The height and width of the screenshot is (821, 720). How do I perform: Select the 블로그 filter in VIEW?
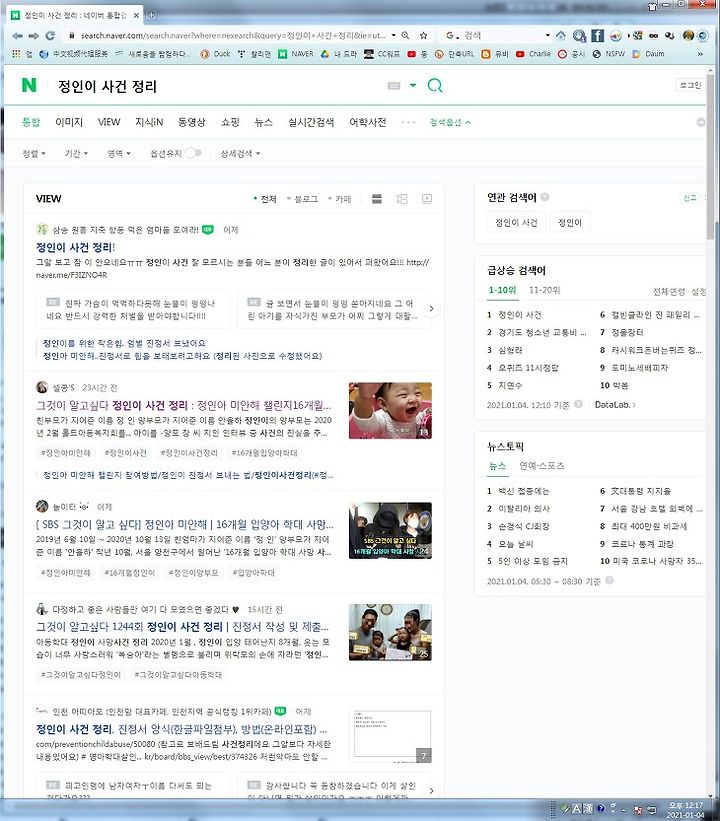click(303, 199)
